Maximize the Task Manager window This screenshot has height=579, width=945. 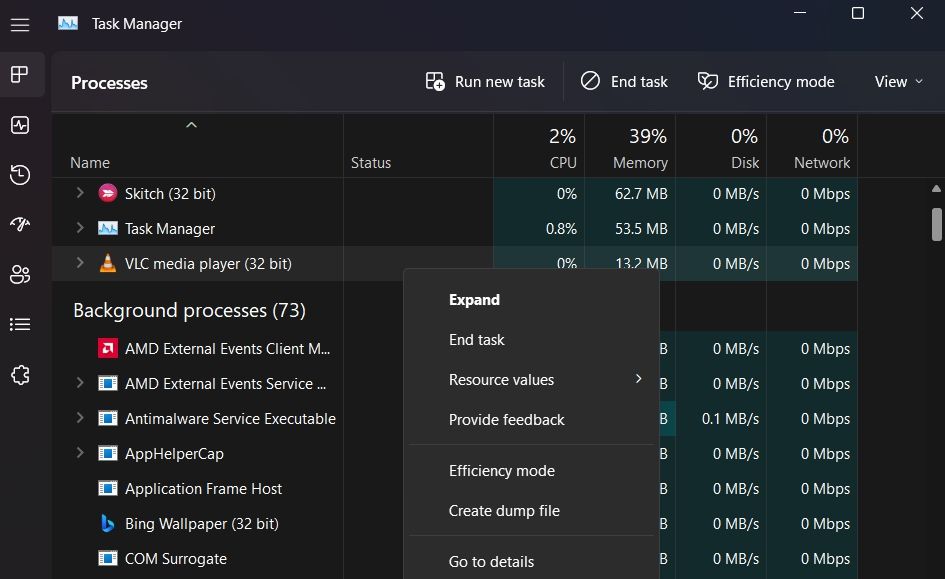[x=858, y=13]
